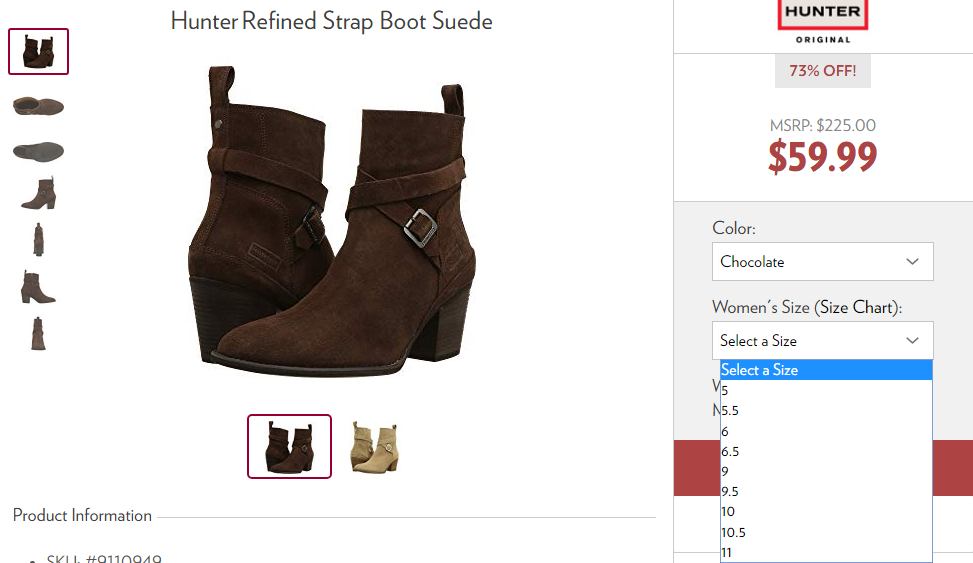Image resolution: width=973 pixels, height=563 pixels.
Task: Collapse the Select a Size dropdown
Action: tap(822, 340)
